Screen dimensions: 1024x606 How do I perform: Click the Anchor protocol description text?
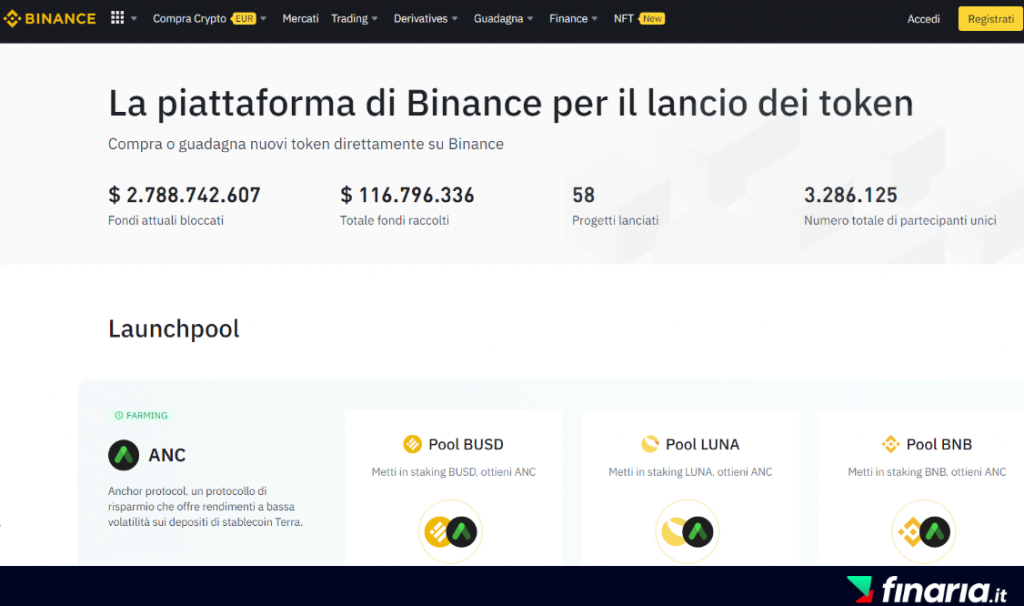tap(205, 506)
